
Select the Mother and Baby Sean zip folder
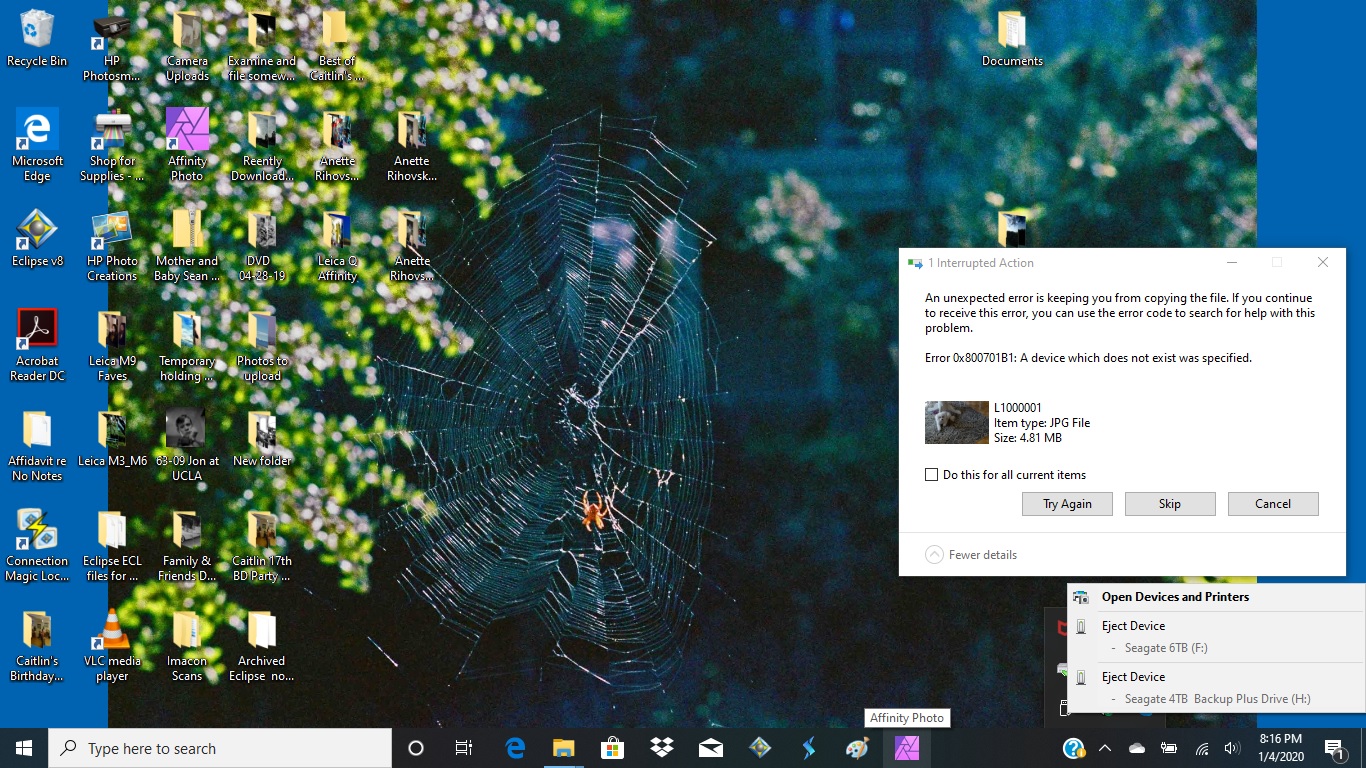tap(187, 246)
